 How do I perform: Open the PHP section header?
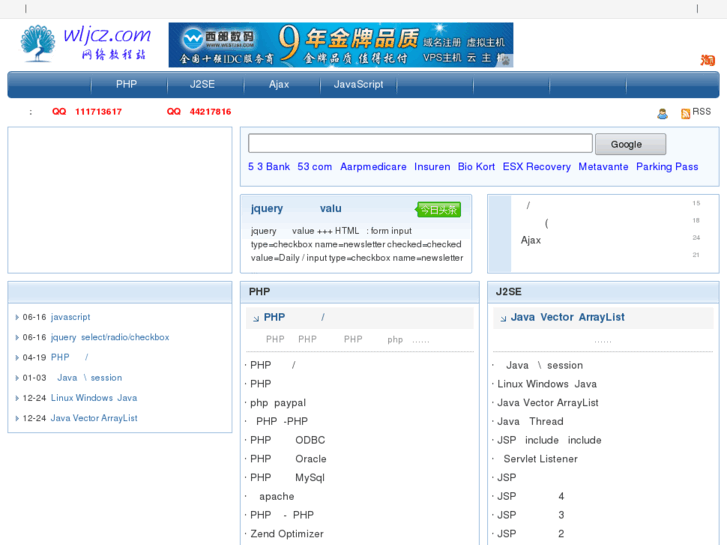point(259,292)
